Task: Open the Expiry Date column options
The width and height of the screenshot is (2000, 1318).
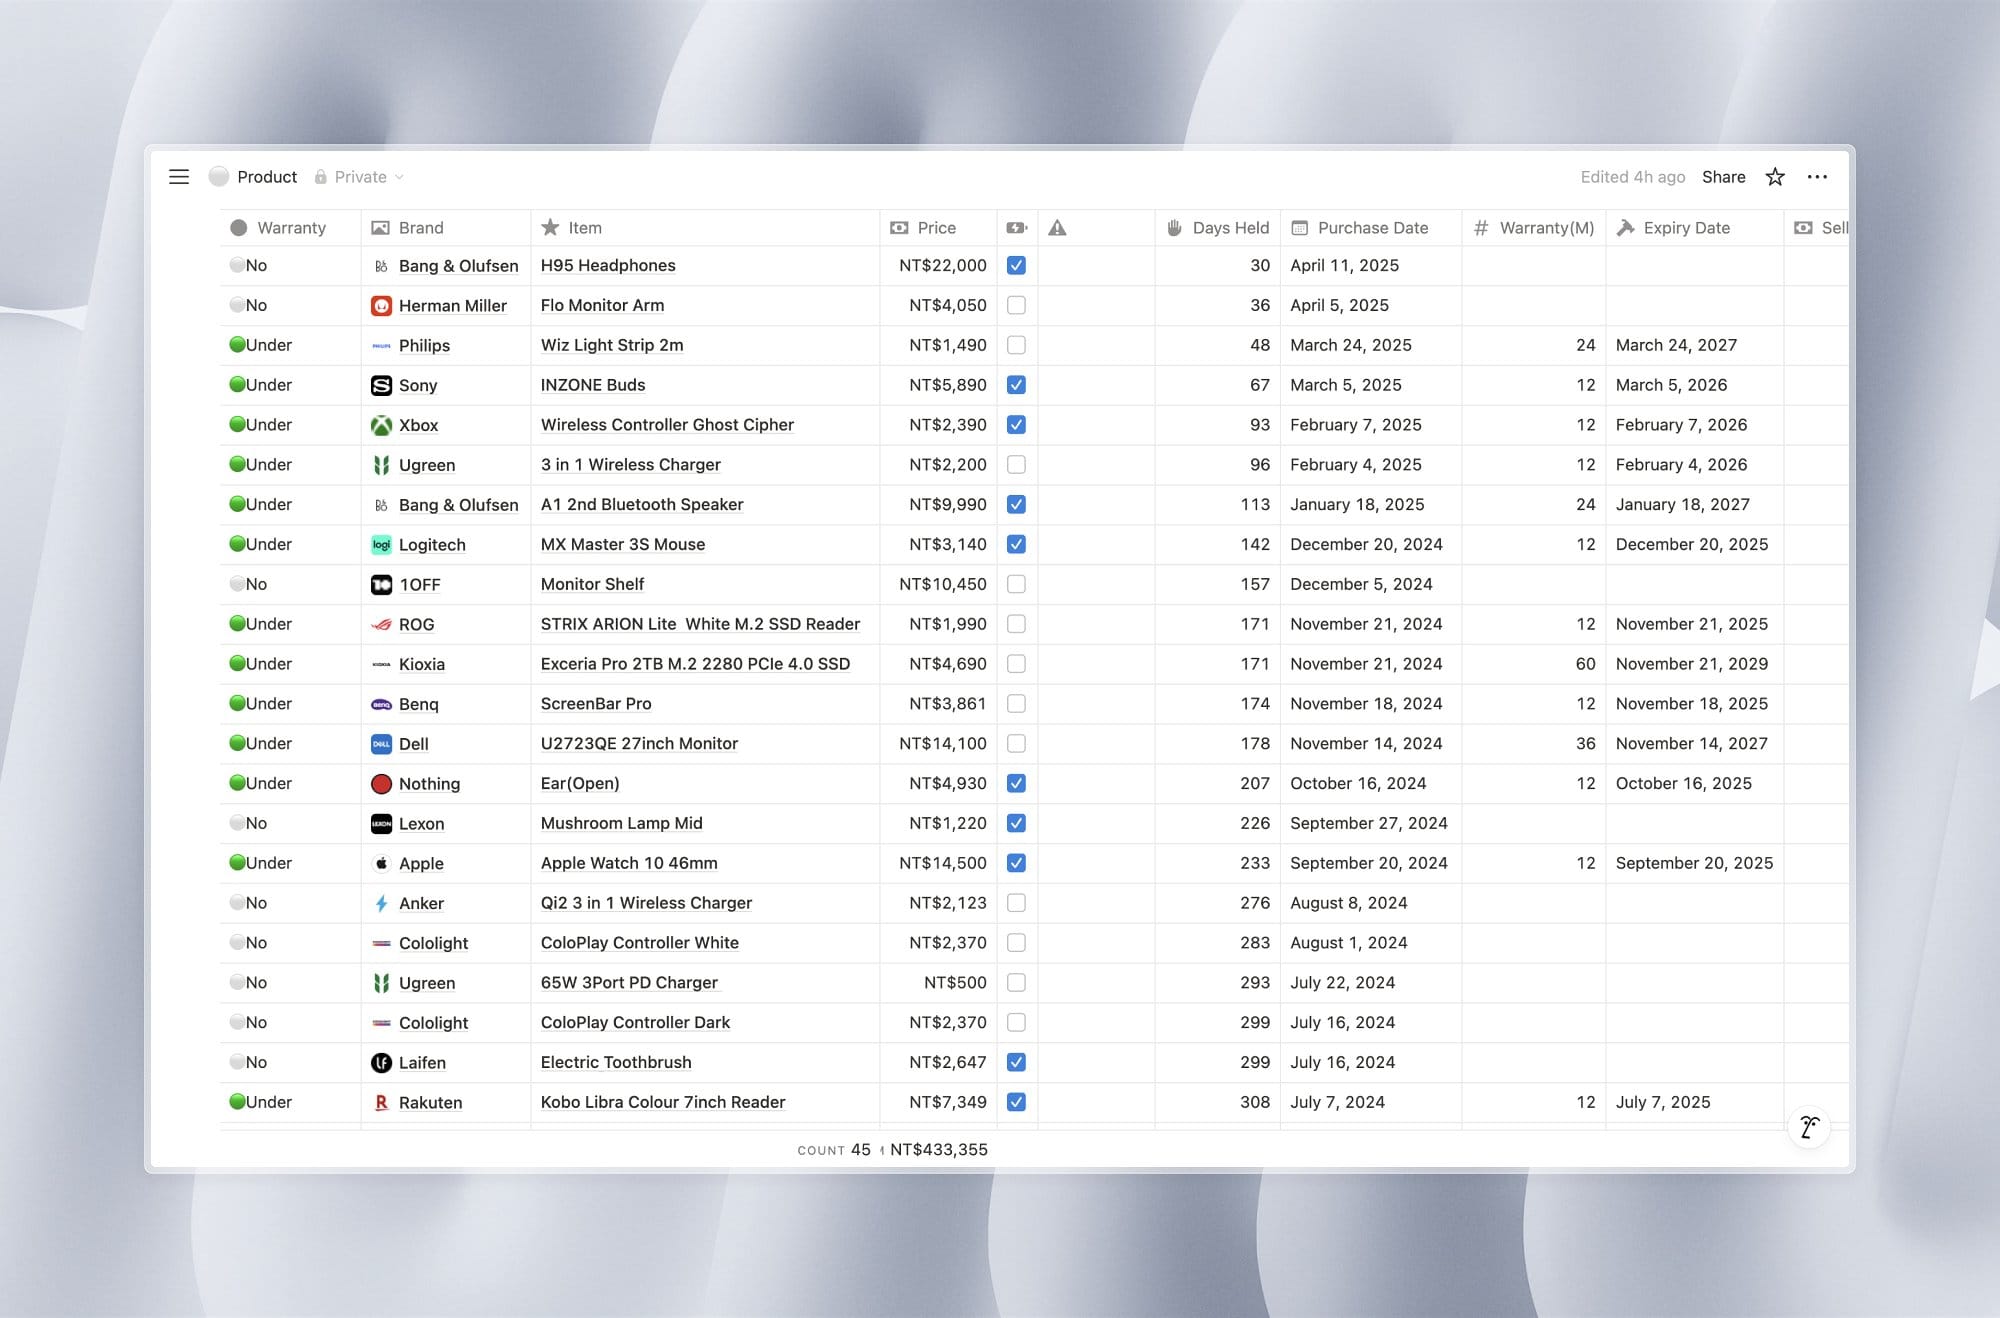Action: point(1686,228)
